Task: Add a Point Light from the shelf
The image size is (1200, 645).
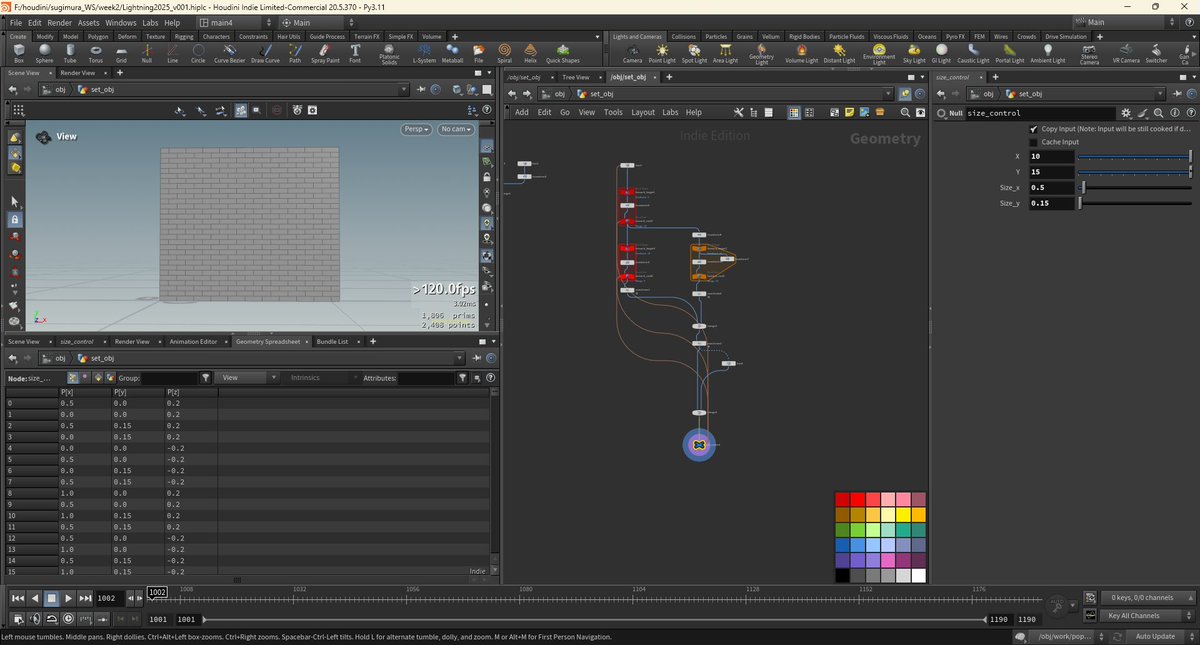Action: tap(662, 53)
